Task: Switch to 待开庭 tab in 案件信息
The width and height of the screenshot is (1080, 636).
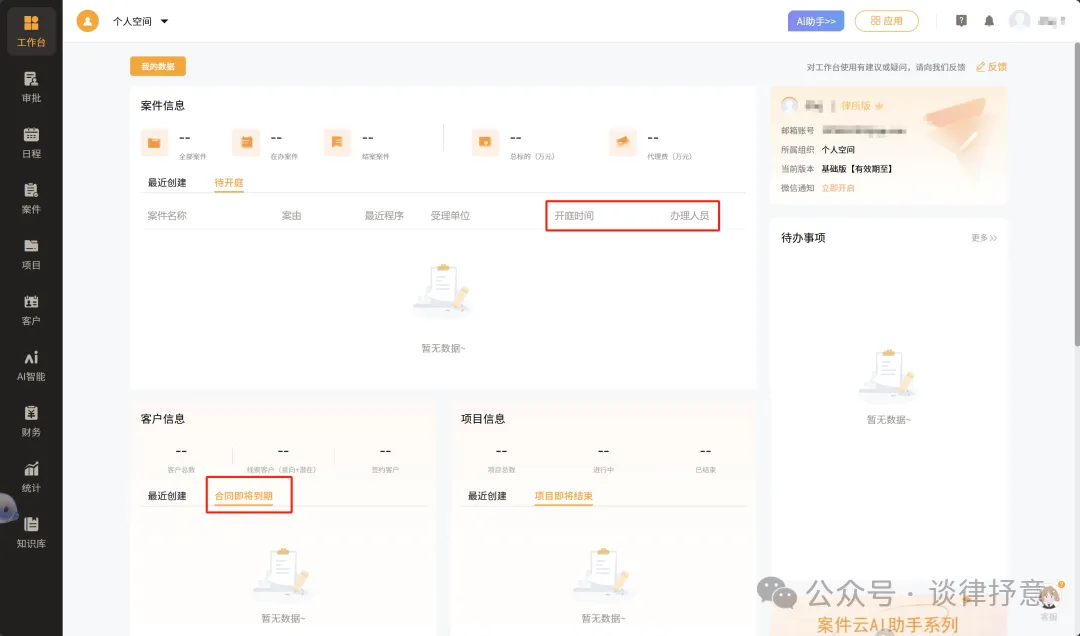Action: [229, 183]
